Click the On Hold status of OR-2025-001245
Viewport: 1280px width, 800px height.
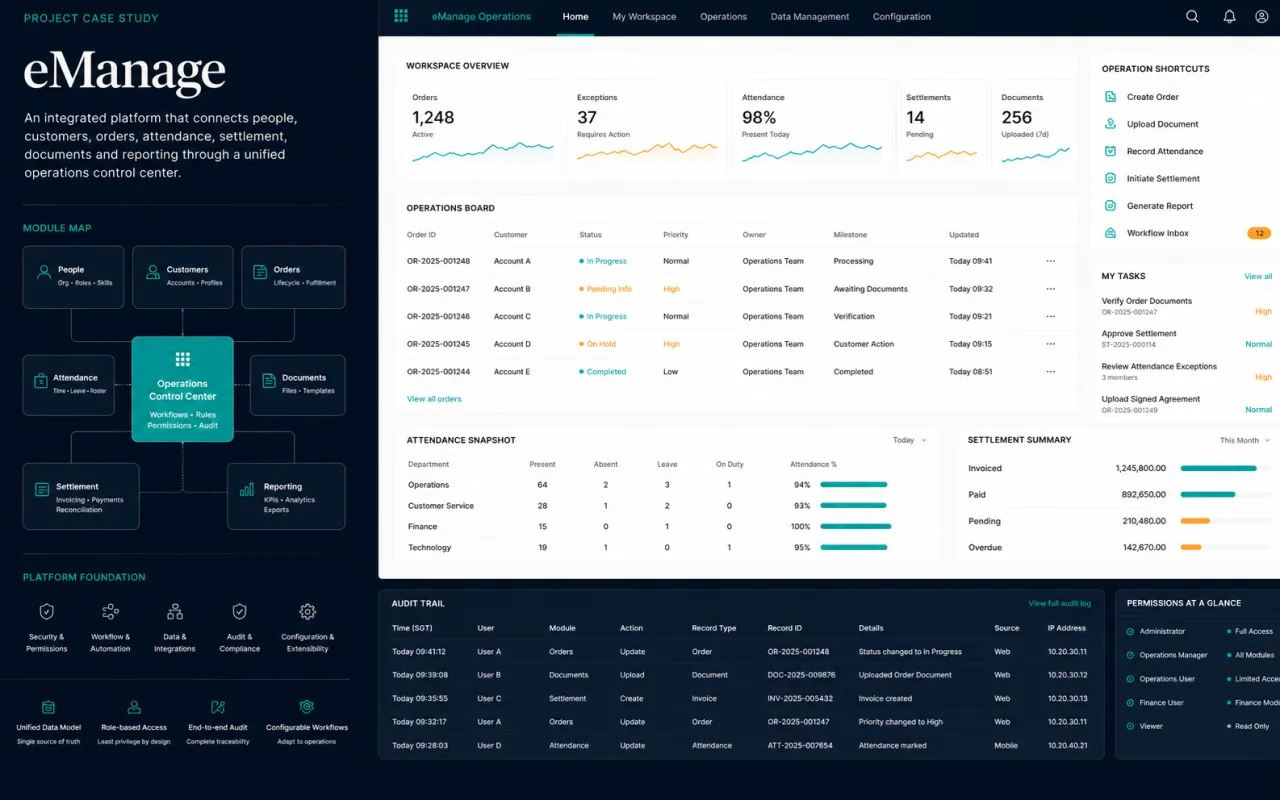tap(597, 344)
